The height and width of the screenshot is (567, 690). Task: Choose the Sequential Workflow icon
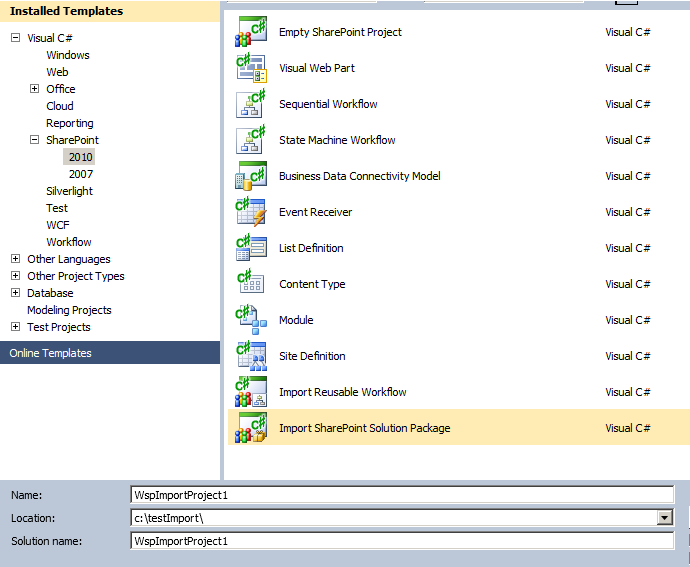[x=250, y=104]
